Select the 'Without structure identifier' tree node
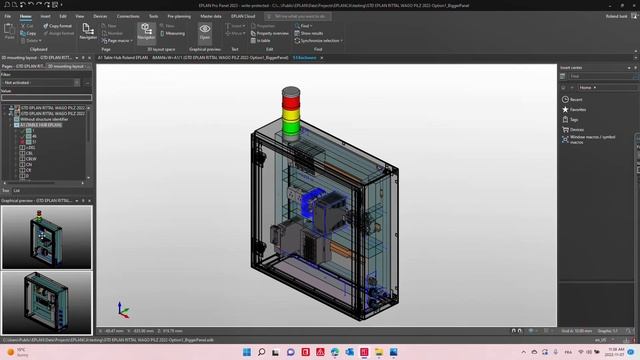 coord(44,119)
